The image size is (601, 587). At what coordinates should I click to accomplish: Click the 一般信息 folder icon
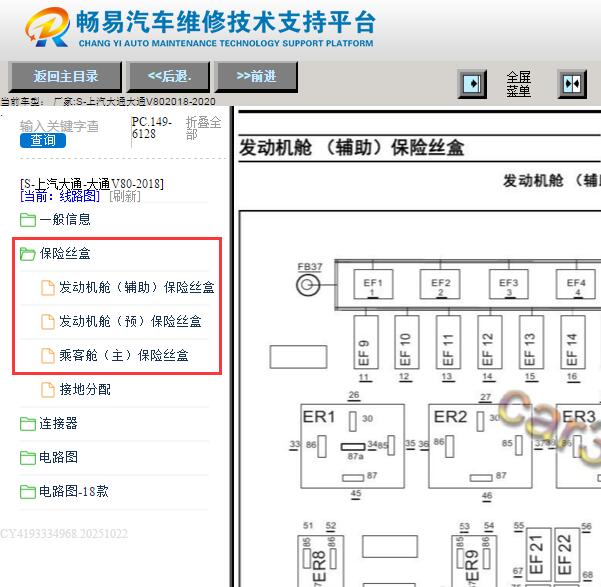click(x=28, y=220)
